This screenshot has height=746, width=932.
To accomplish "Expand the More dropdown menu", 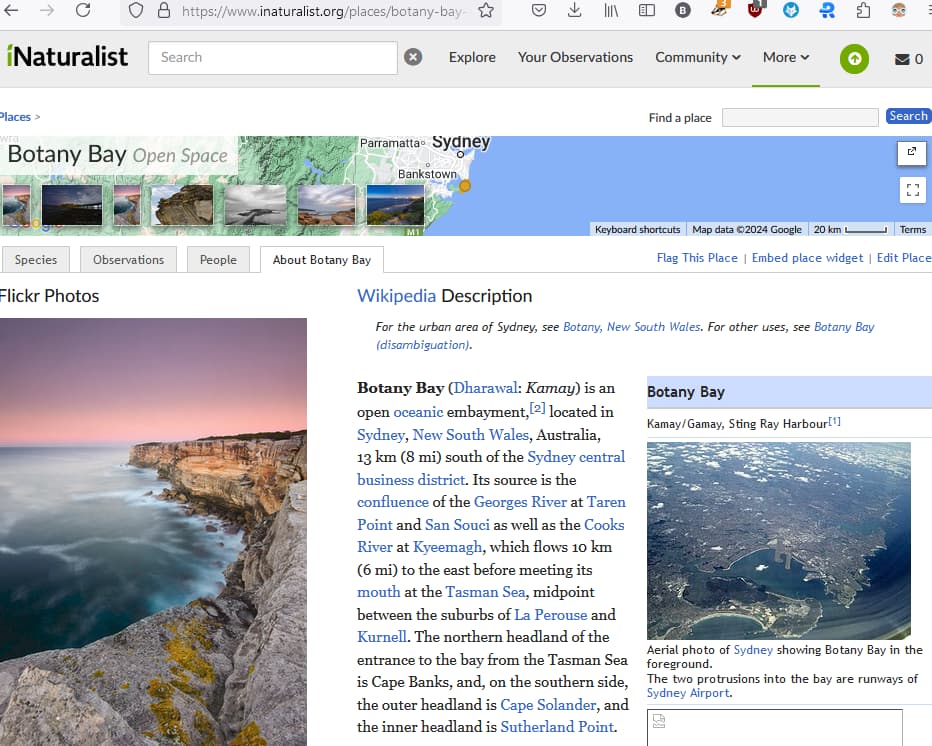I will pos(786,57).
